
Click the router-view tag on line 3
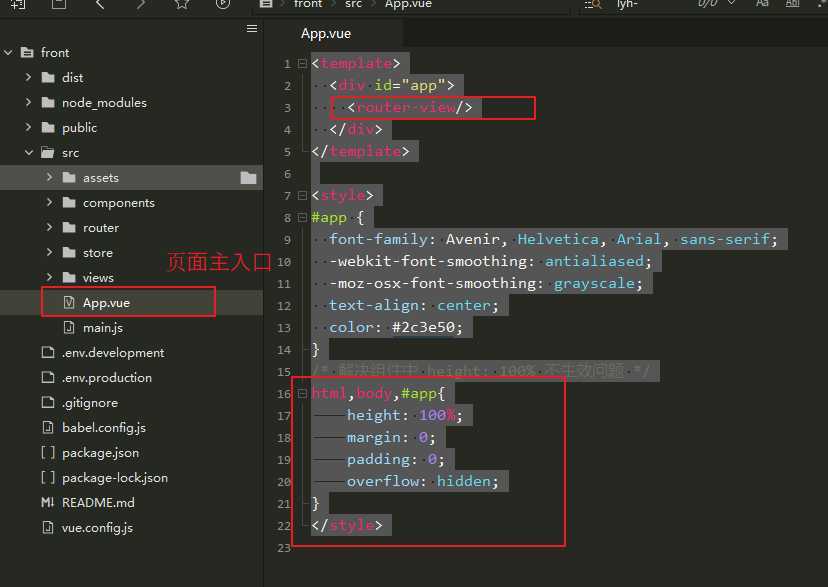[410, 108]
